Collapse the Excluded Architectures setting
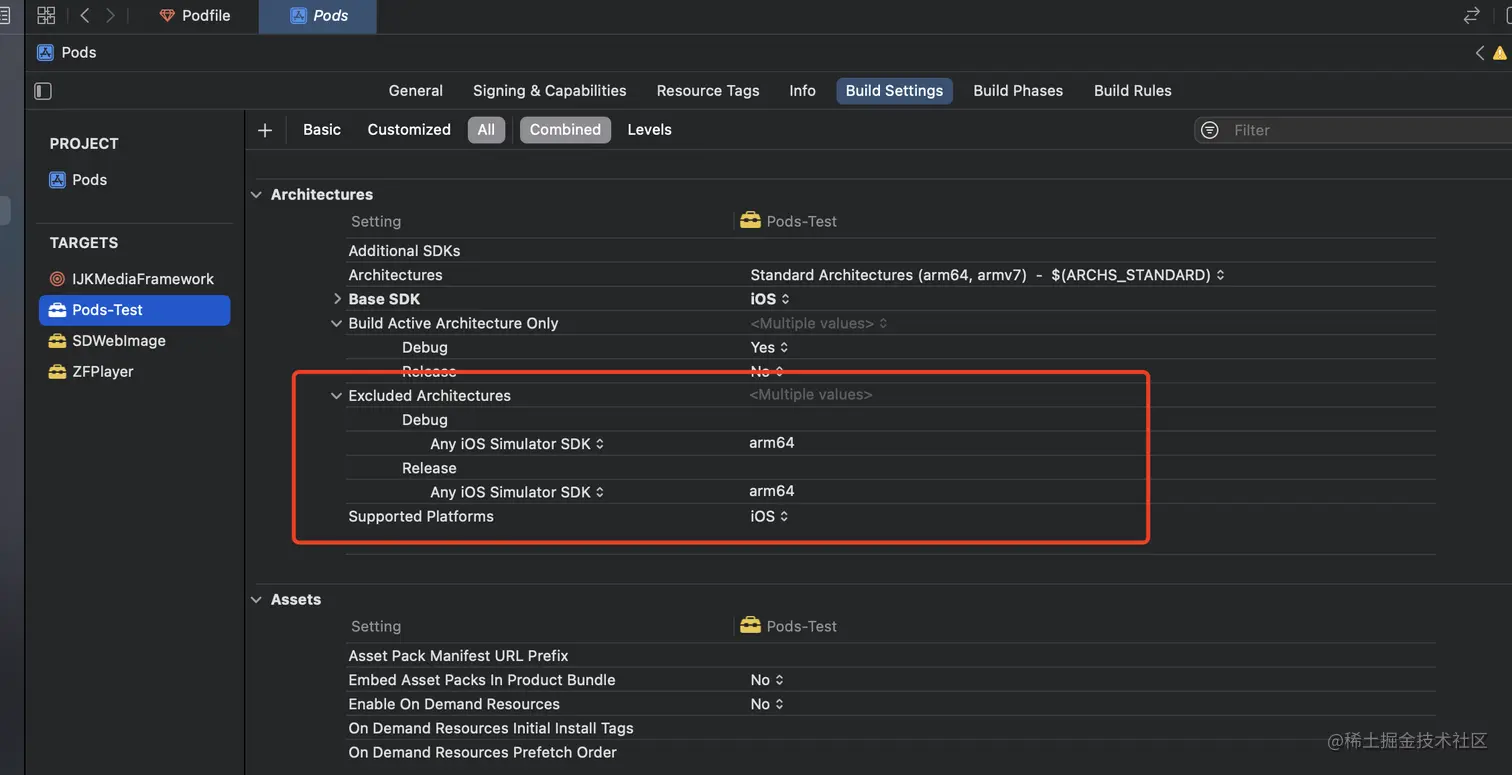The image size is (1512, 775). (x=337, y=396)
